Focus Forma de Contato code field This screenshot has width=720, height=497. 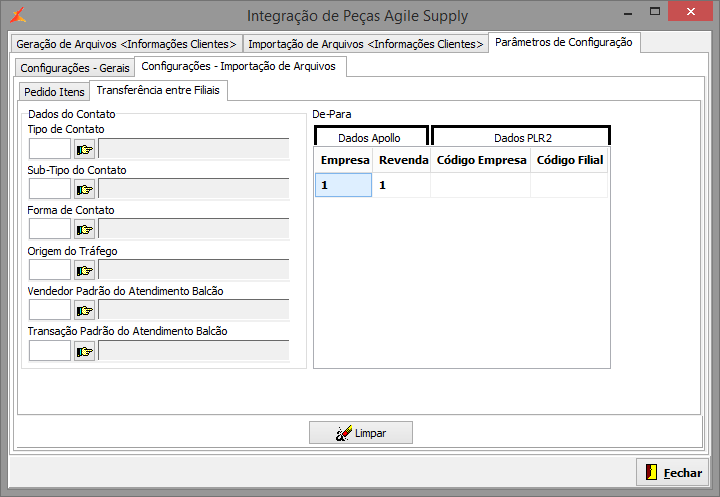pyautogui.click(x=50, y=229)
